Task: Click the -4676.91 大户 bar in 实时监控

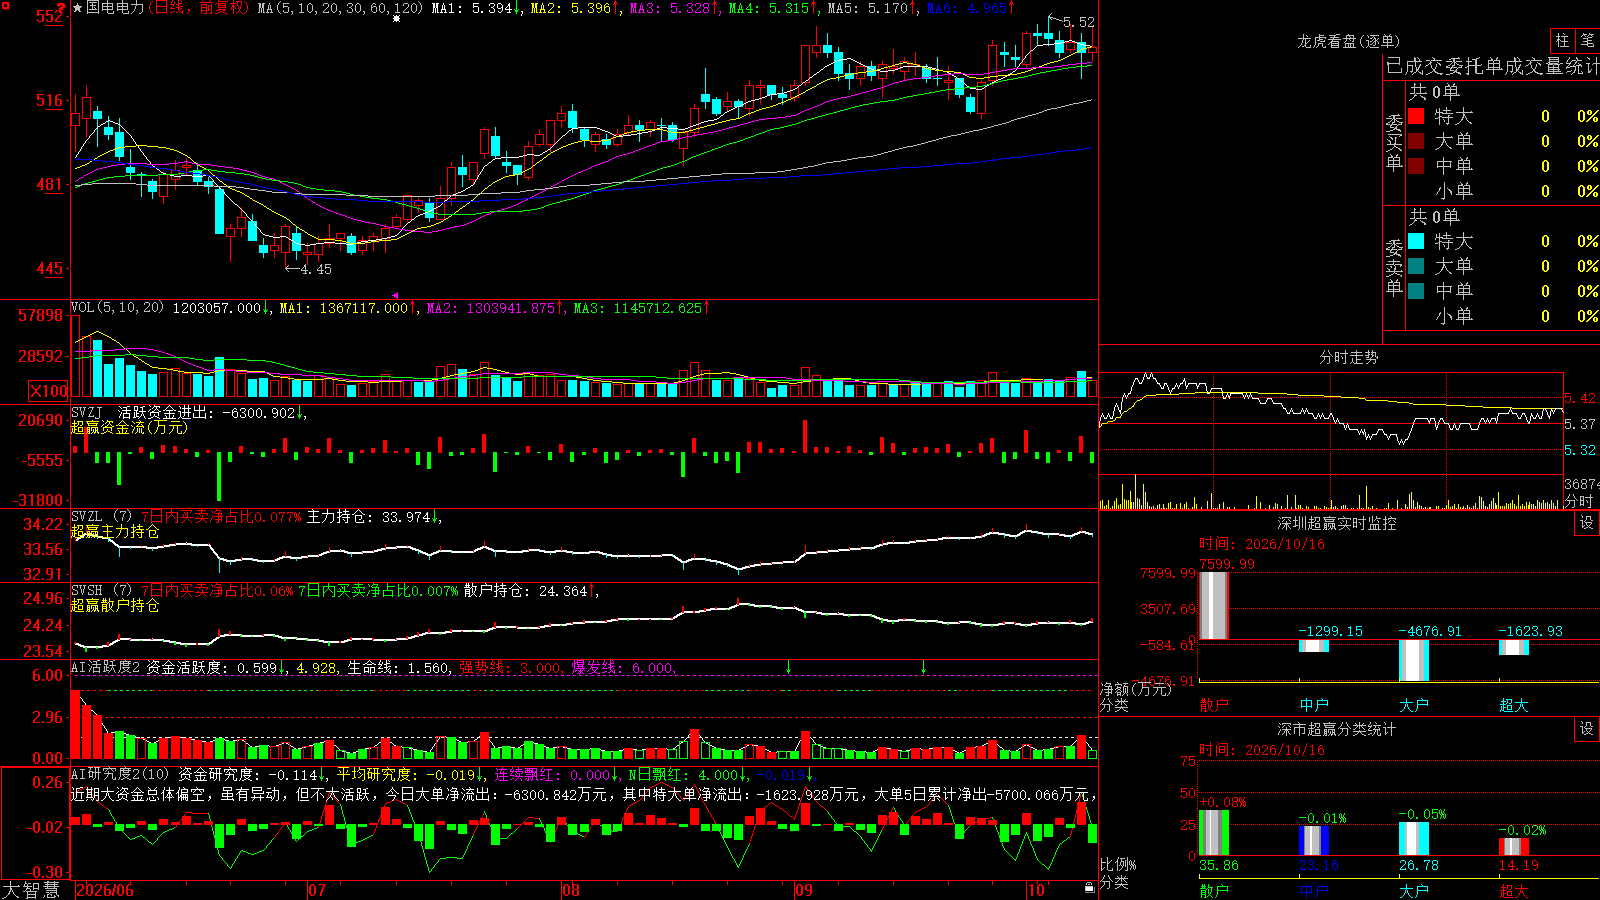Action: point(1414,660)
